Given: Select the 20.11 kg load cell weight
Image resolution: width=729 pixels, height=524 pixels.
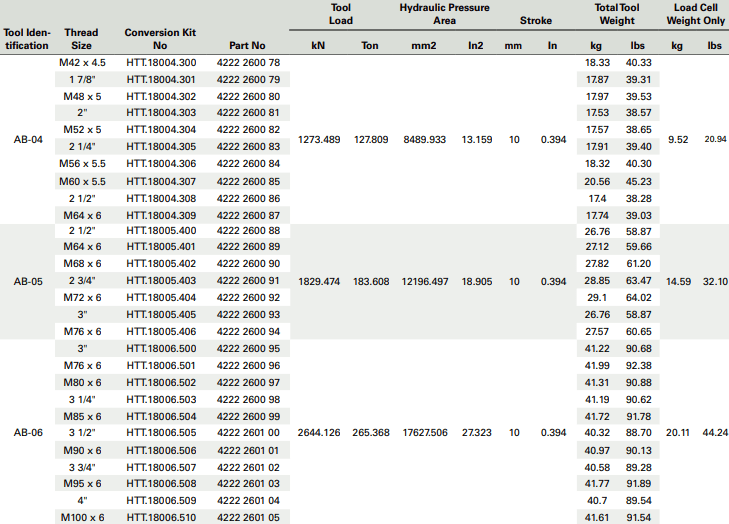Looking at the screenshot, I should 677,433.
